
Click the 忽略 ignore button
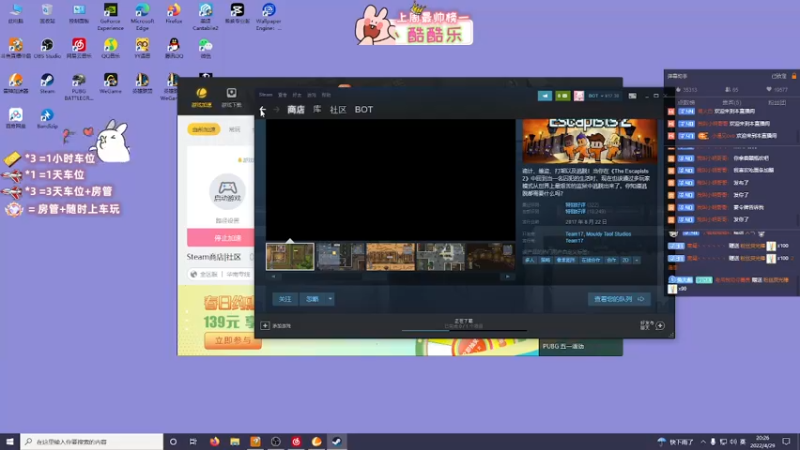tap(312, 299)
